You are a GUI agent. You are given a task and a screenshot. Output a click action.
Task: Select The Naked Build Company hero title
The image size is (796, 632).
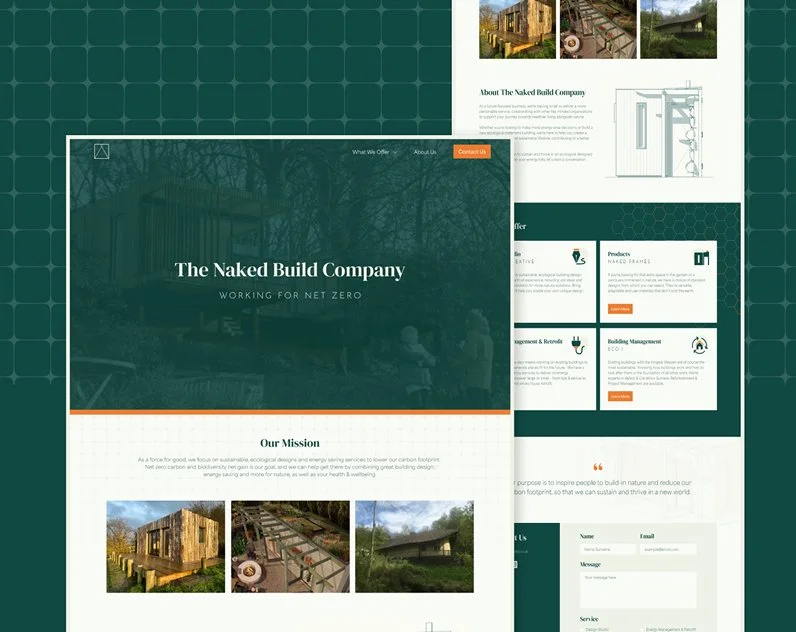point(289,270)
